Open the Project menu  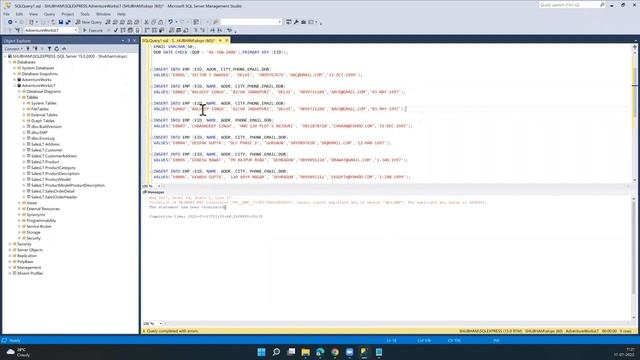[x=68, y=14]
